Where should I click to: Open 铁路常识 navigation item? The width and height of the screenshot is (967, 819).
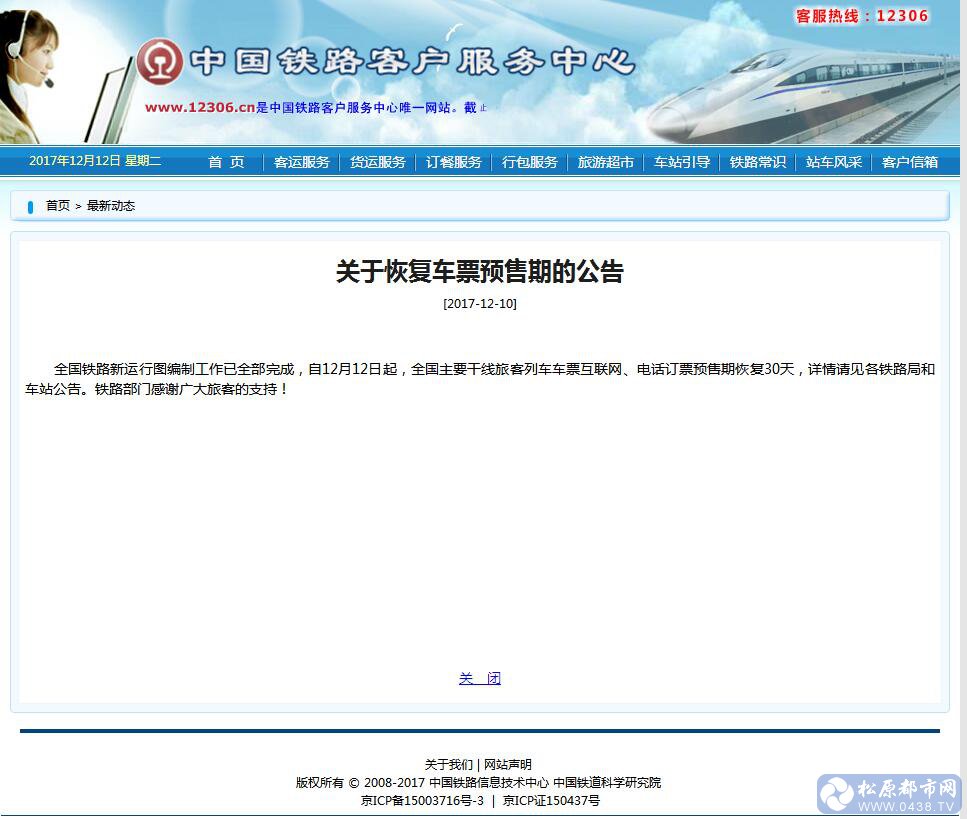[x=757, y=162]
